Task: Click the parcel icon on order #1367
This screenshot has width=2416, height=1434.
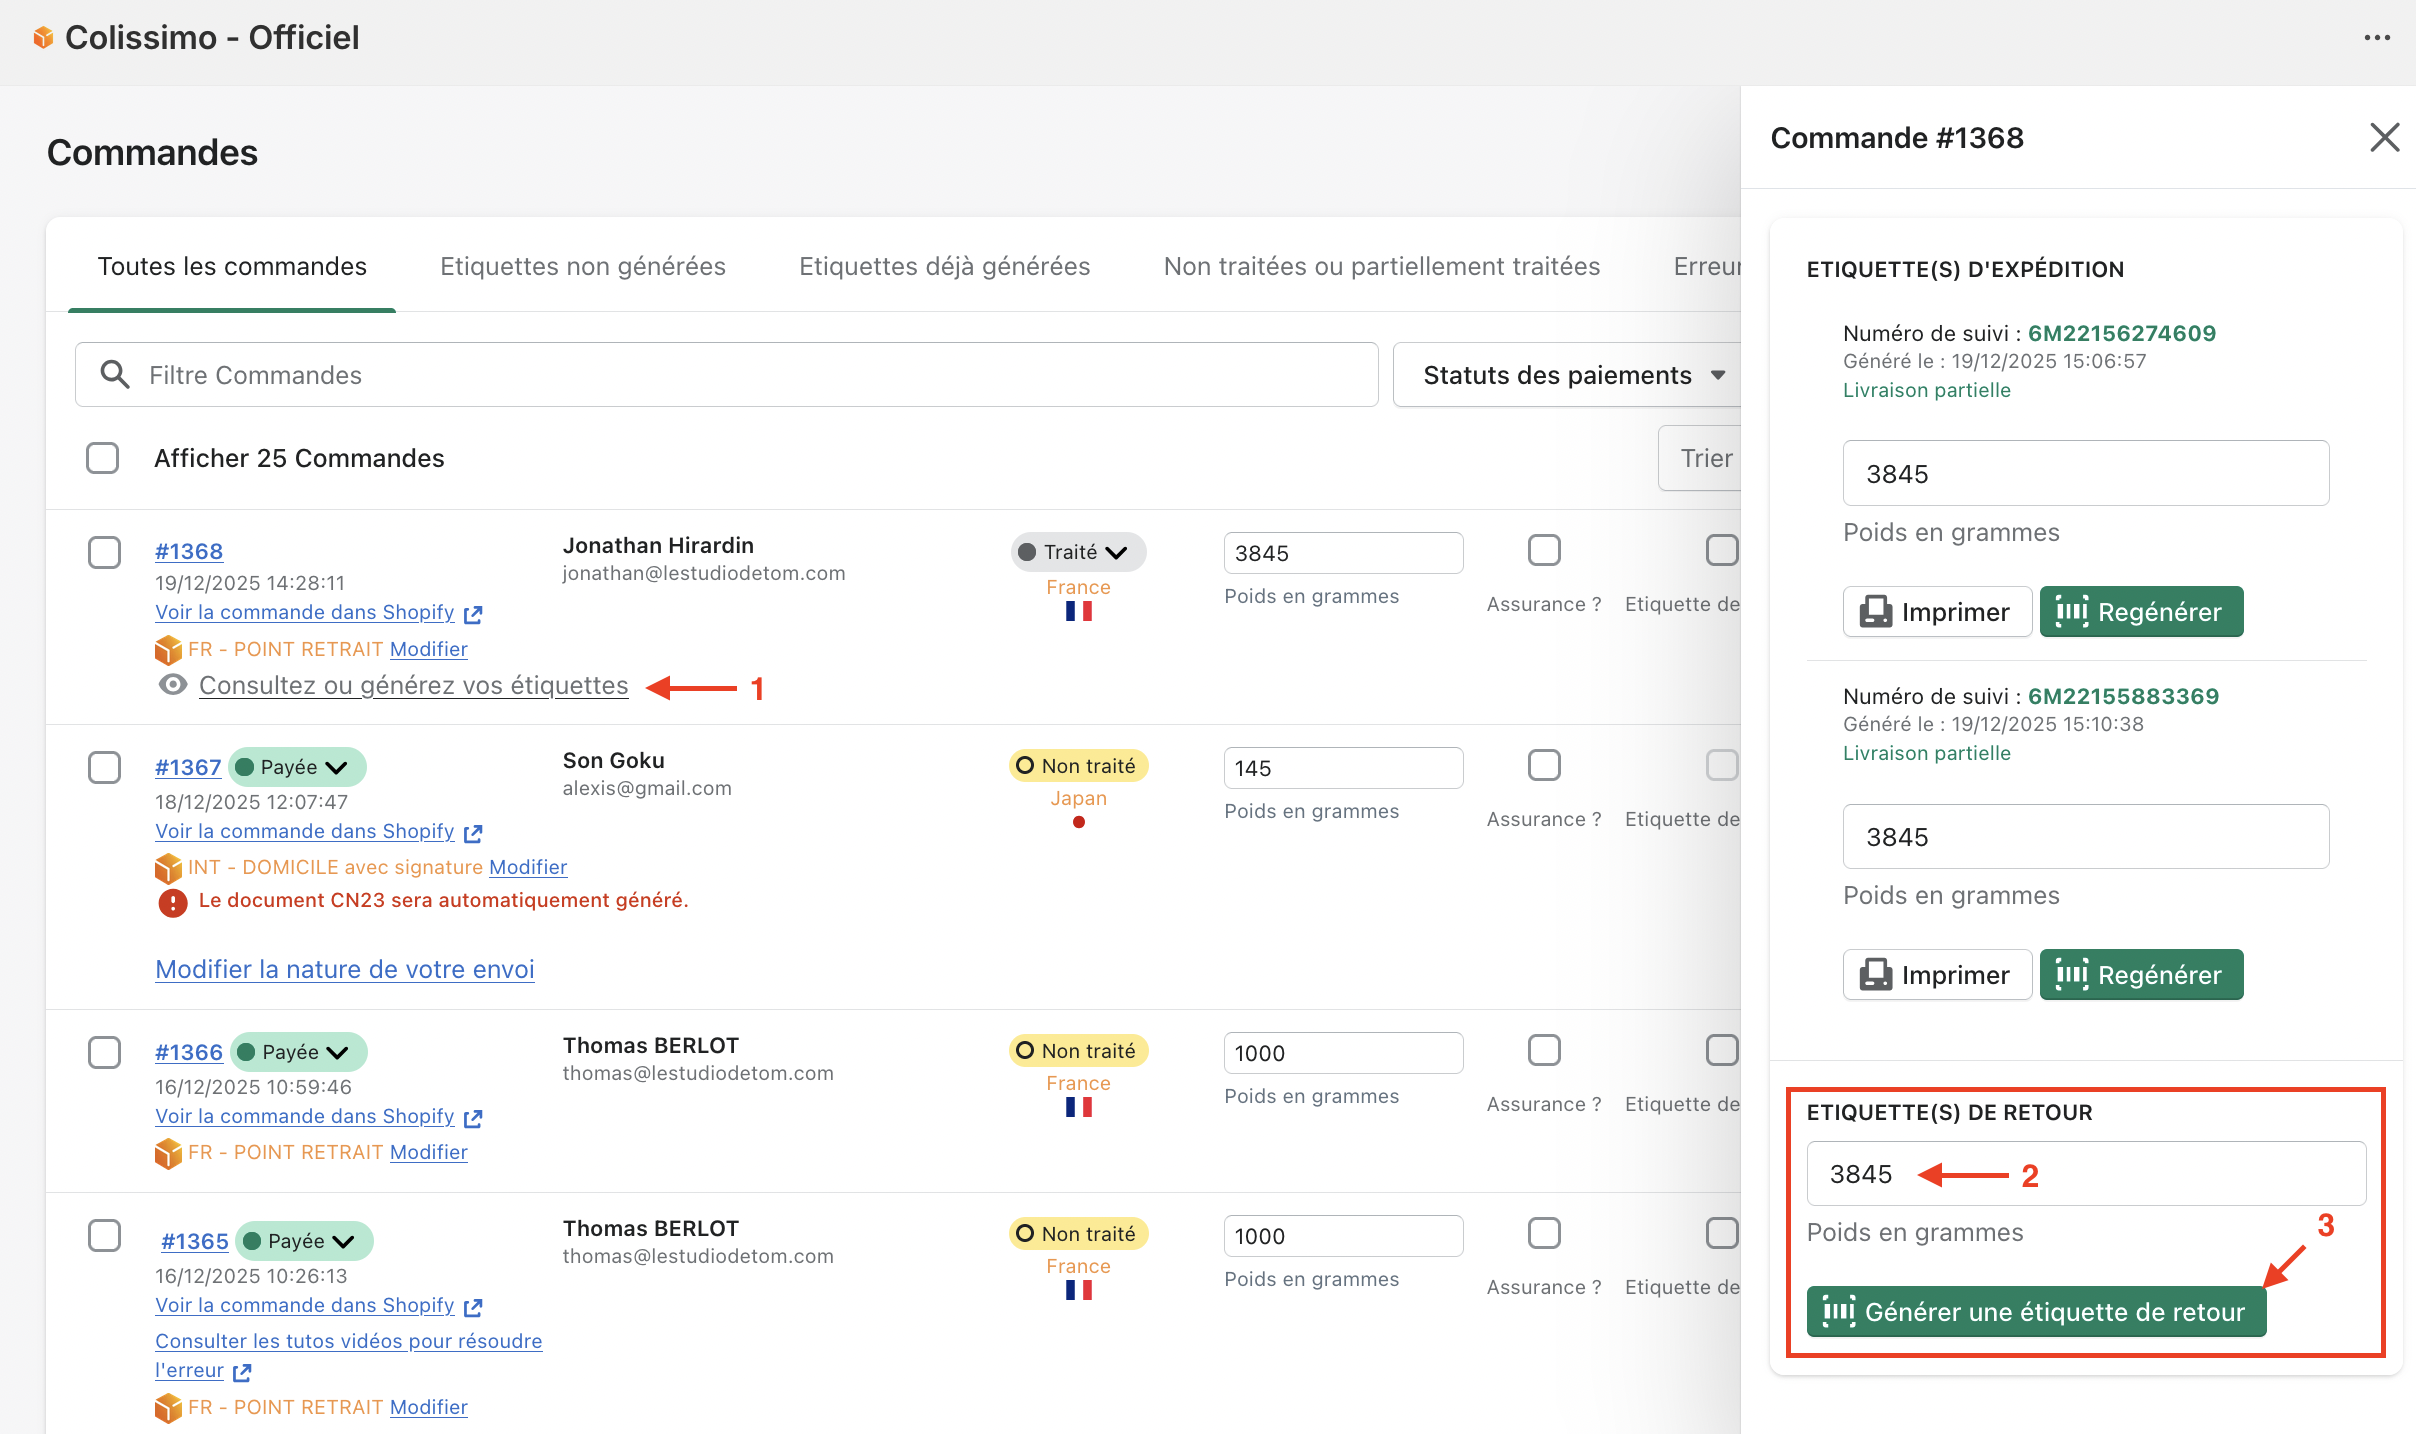Action: click(168, 867)
